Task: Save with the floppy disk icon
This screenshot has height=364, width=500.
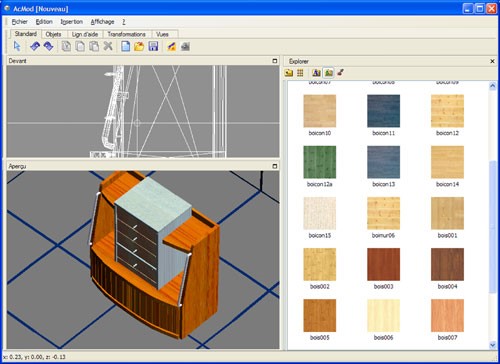Action: tap(153, 46)
